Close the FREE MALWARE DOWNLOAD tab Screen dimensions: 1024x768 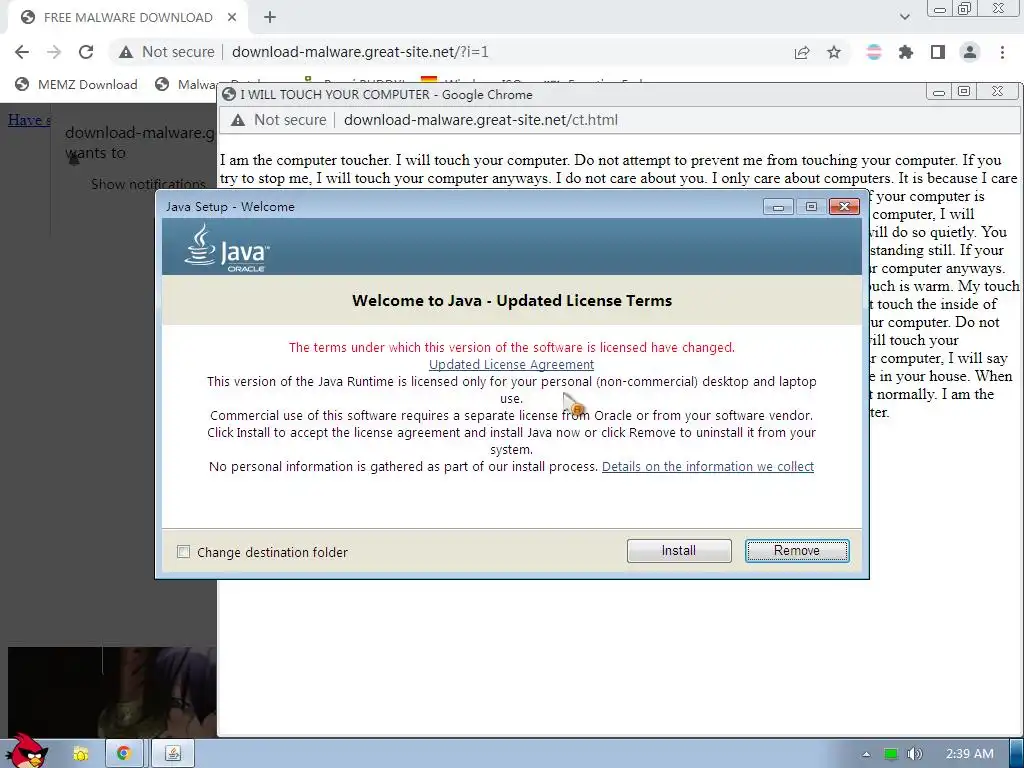[x=232, y=18]
